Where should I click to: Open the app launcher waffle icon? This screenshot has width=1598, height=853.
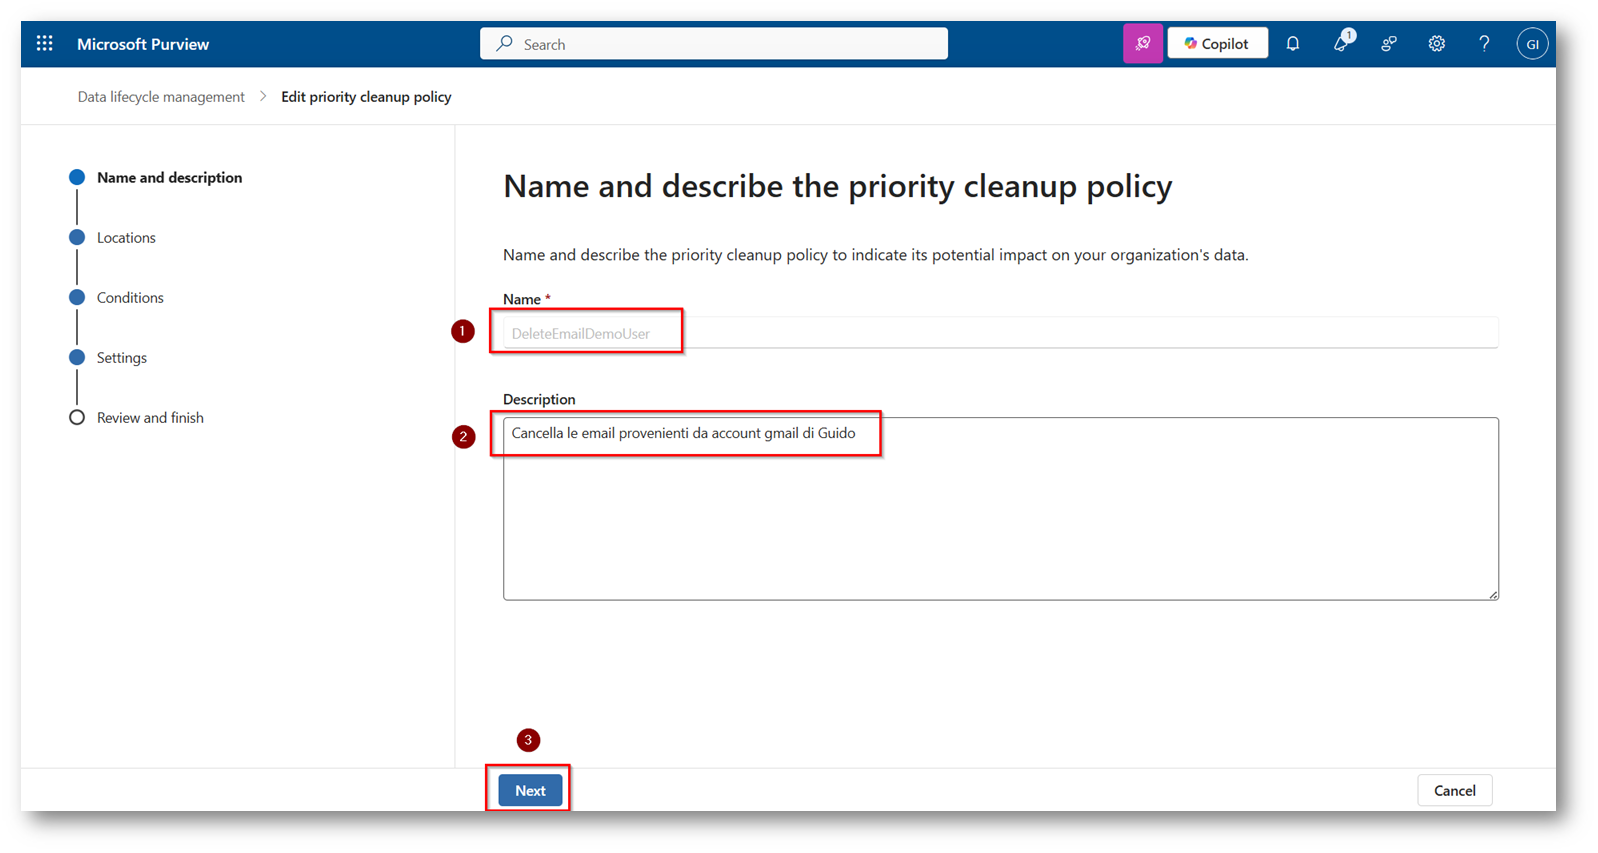point(45,44)
